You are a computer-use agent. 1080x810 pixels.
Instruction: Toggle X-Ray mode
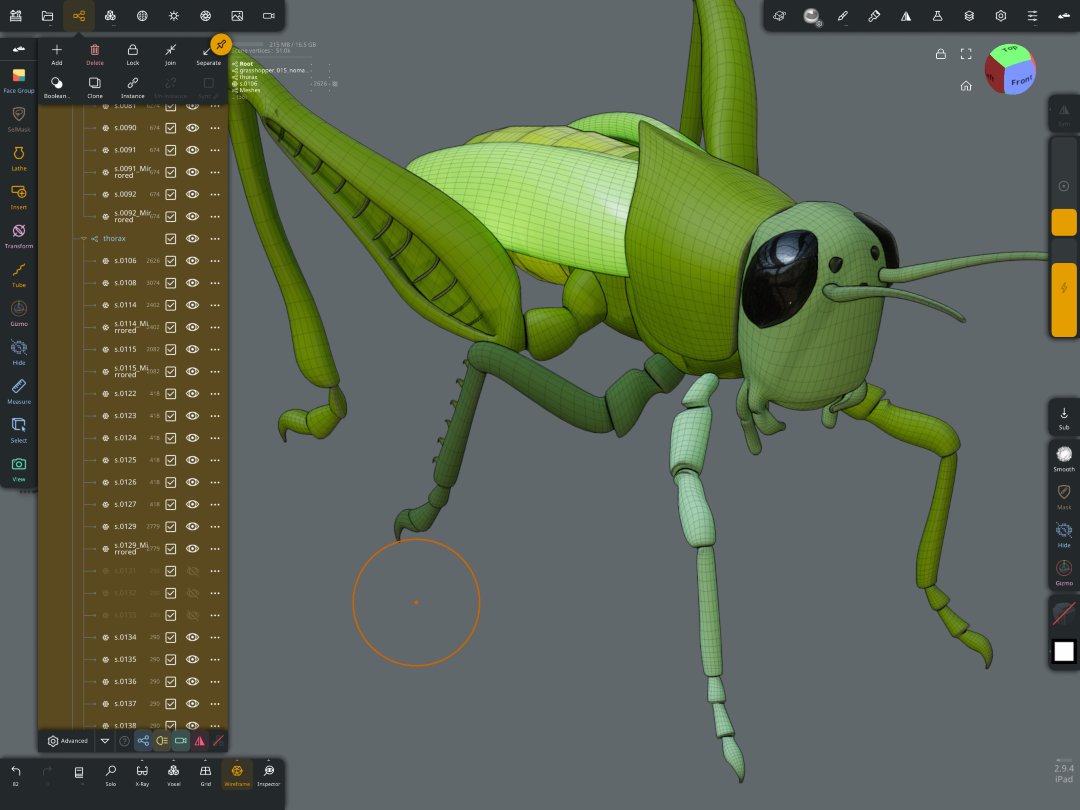[x=142, y=774]
